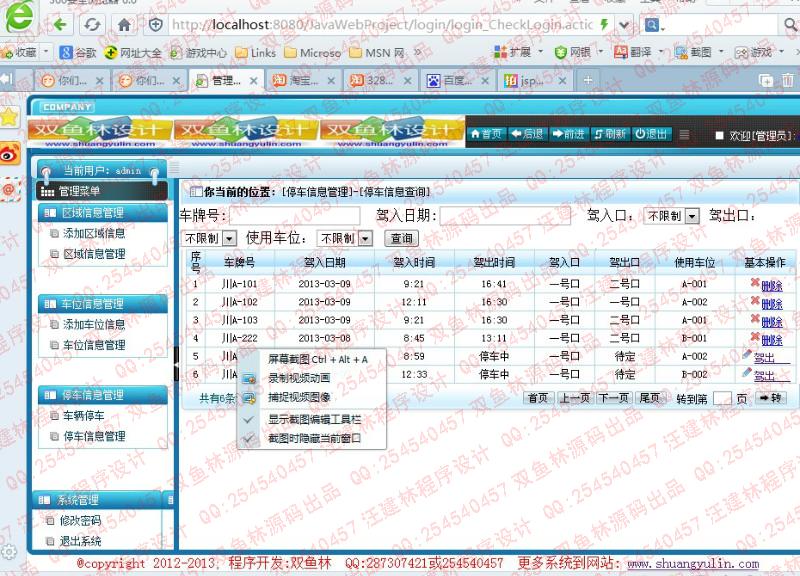The width and height of the screenshot is (800, 576).
Task: Open the 驾入口 不限制 dropdown
Action: [x=671, y=216]
